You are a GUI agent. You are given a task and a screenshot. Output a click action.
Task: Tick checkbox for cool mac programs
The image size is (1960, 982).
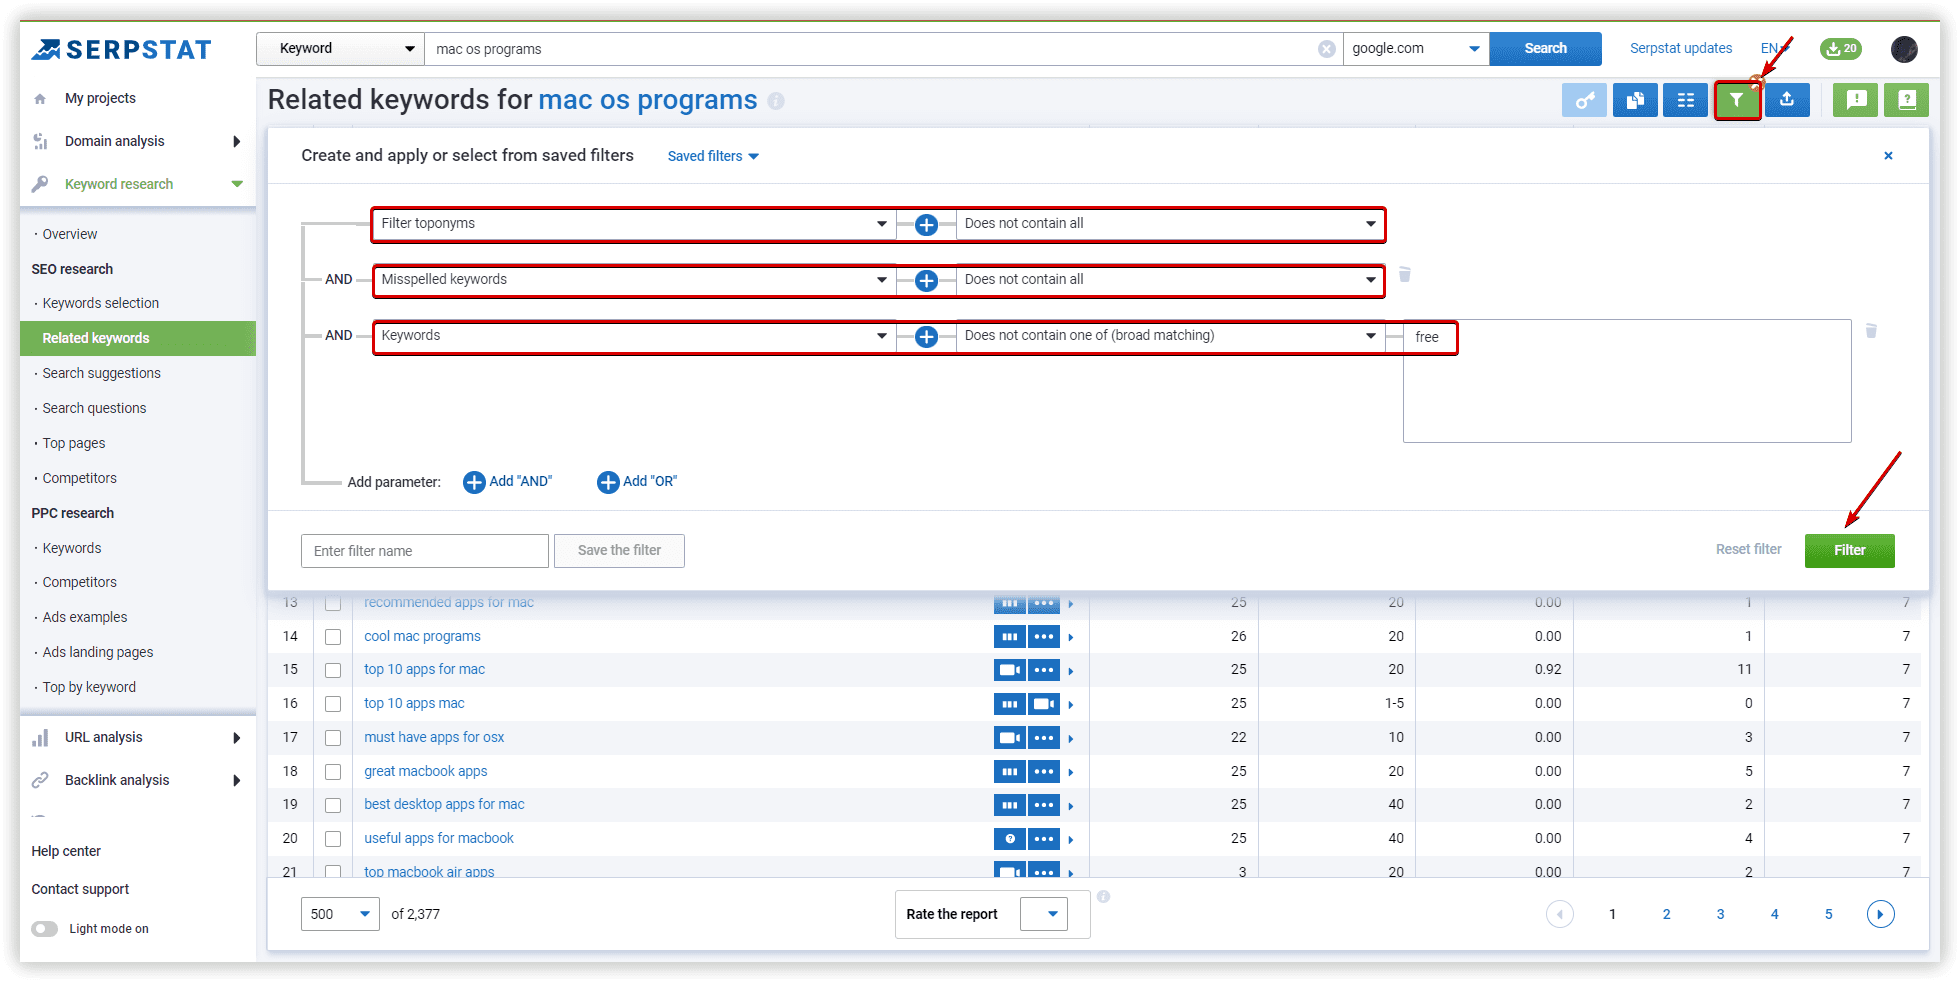[x=333, y=637]
